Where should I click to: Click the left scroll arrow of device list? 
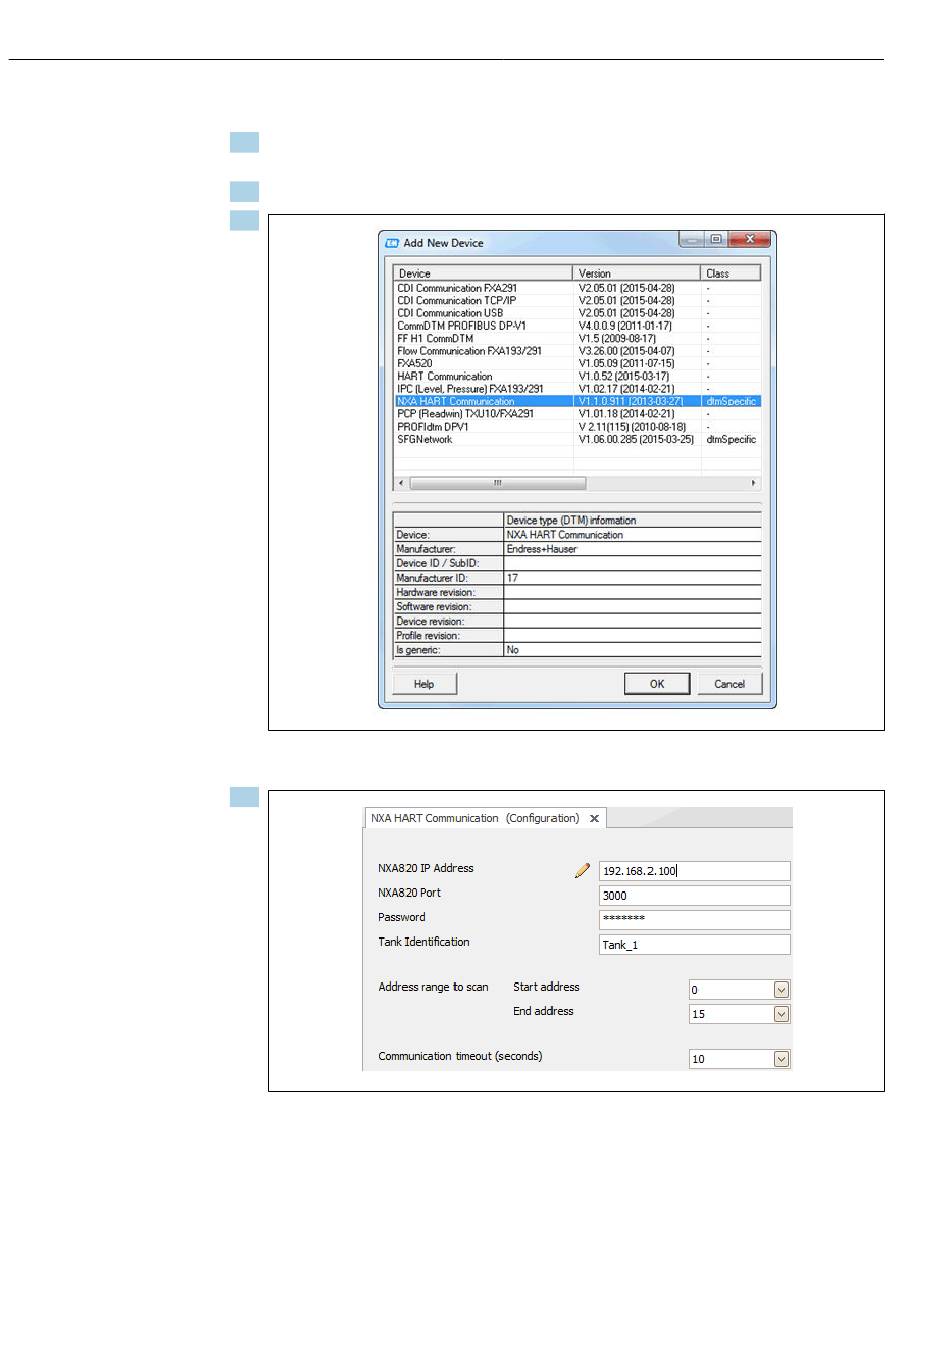(x=401, y=483)
